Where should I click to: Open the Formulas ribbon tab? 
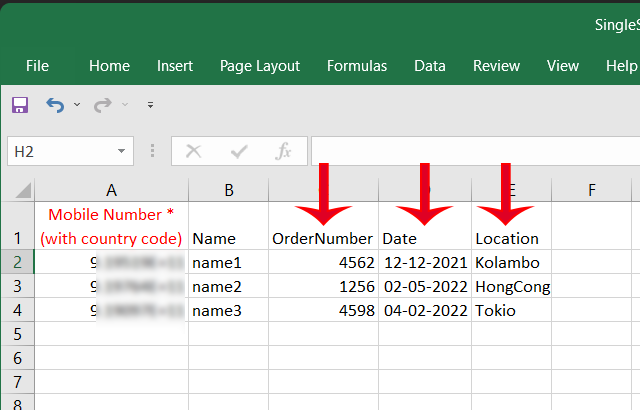(357, 66)
